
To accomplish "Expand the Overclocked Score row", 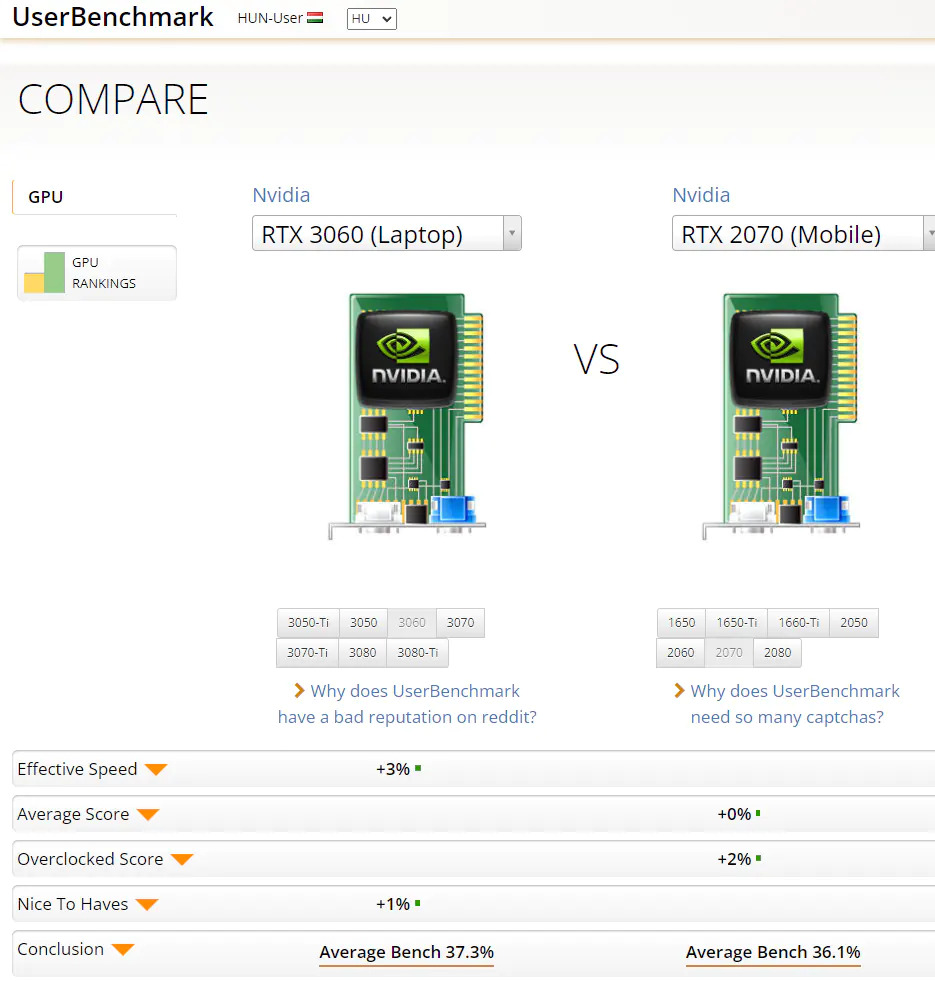I will (474, 859).
